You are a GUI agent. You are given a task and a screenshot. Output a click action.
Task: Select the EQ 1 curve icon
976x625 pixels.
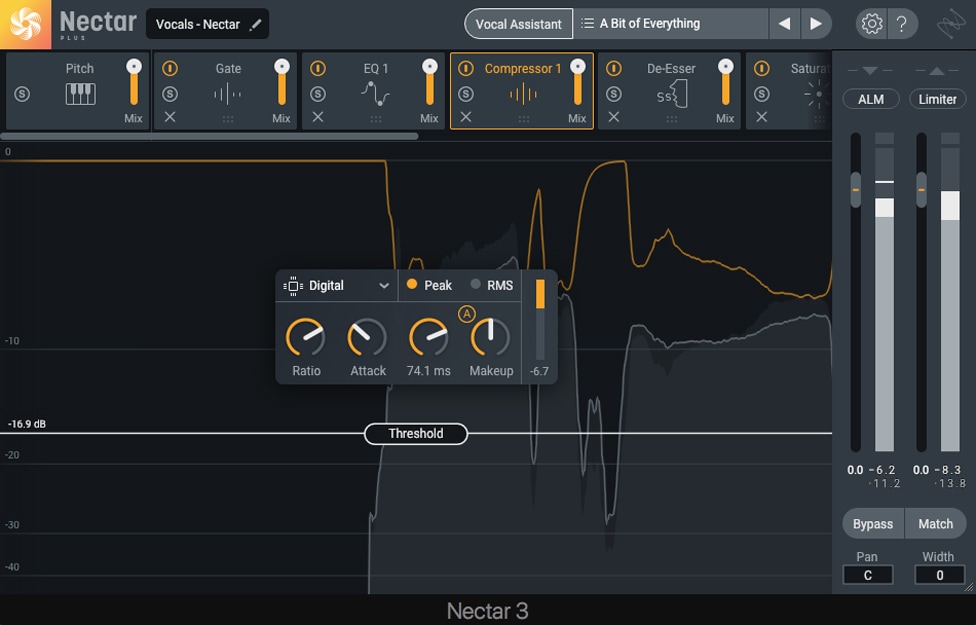[375, 94]
